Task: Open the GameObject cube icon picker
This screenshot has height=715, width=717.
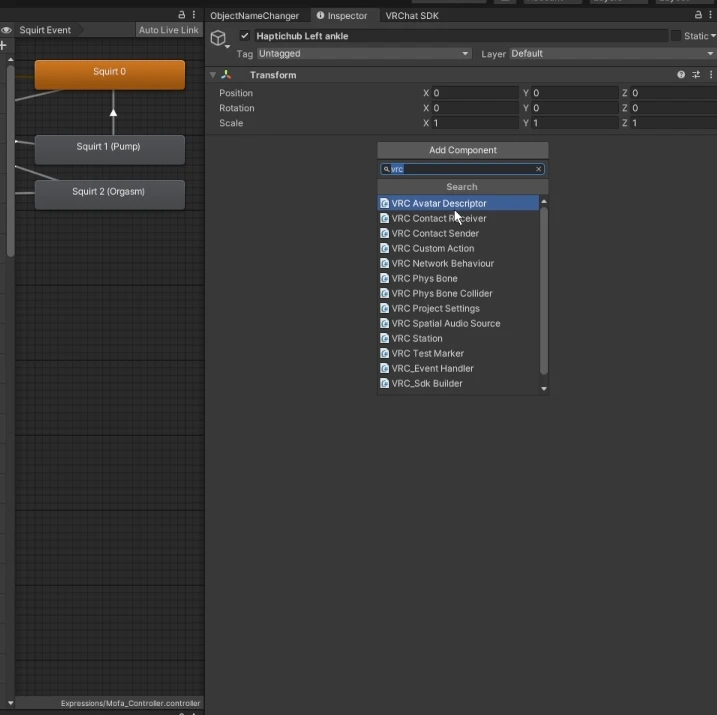Action: [x=219, y=38]
